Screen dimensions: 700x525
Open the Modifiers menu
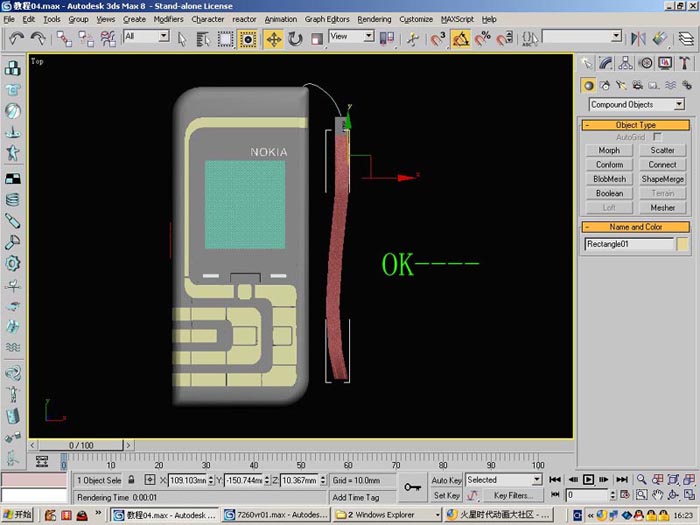point(168,19)
